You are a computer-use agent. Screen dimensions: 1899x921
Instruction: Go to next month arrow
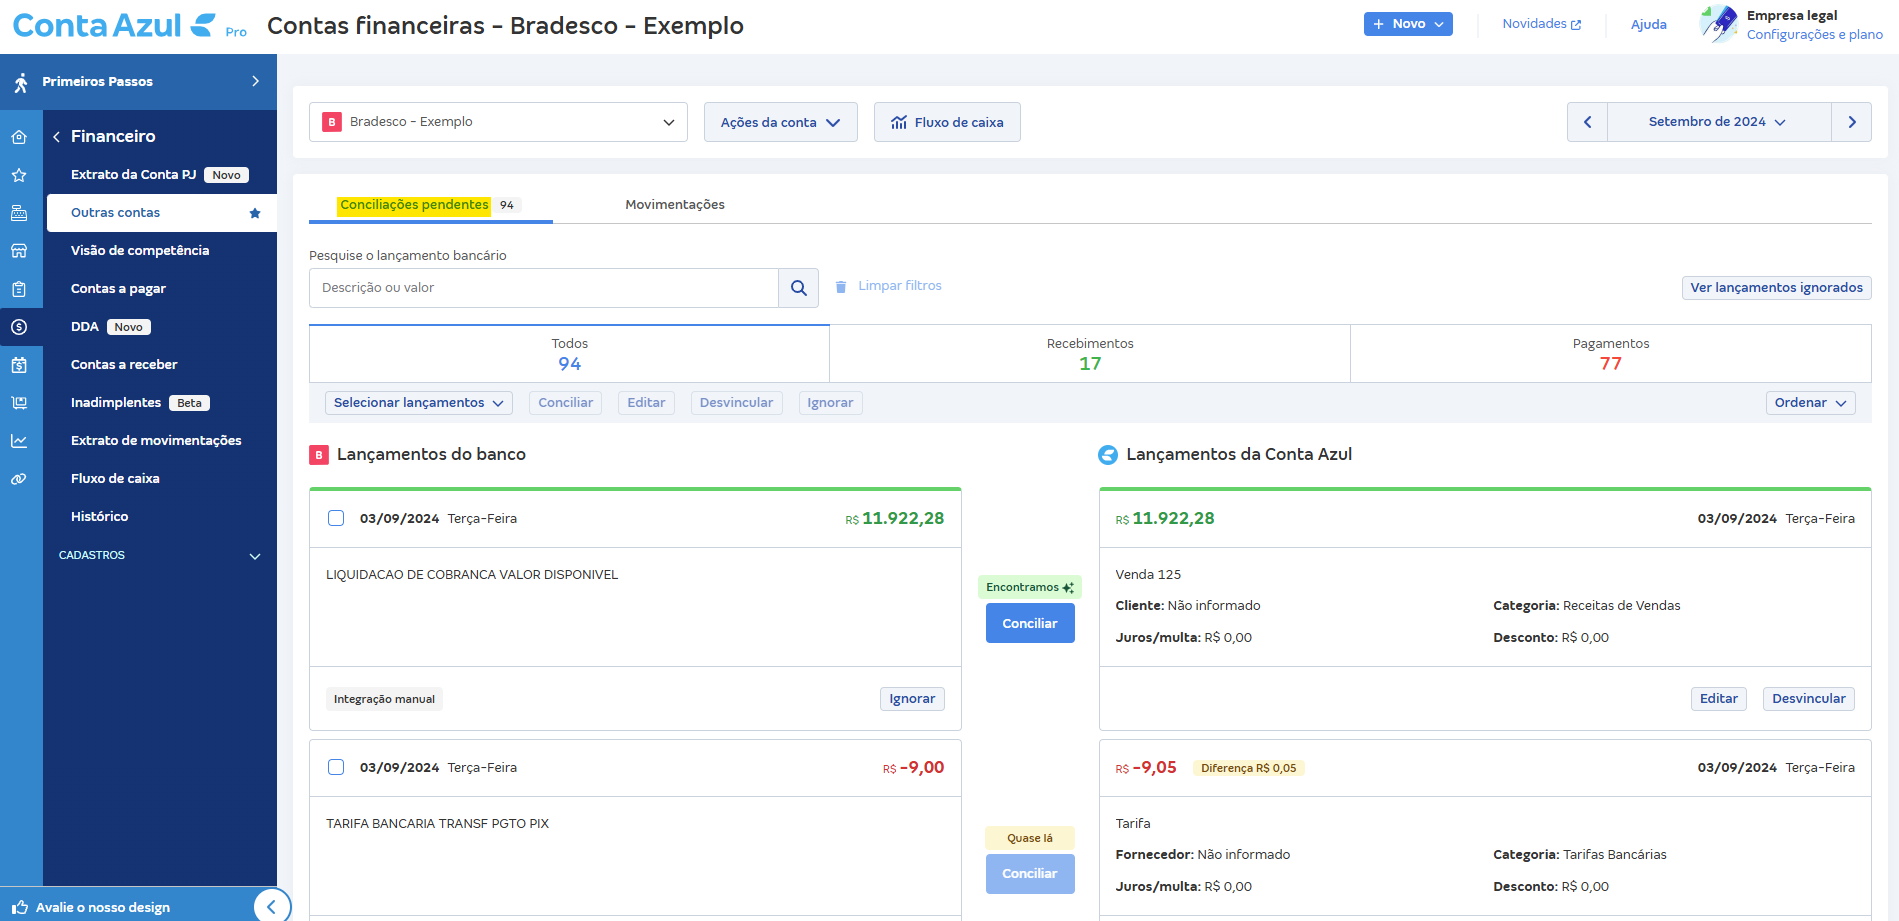(x=1851, y=122)
